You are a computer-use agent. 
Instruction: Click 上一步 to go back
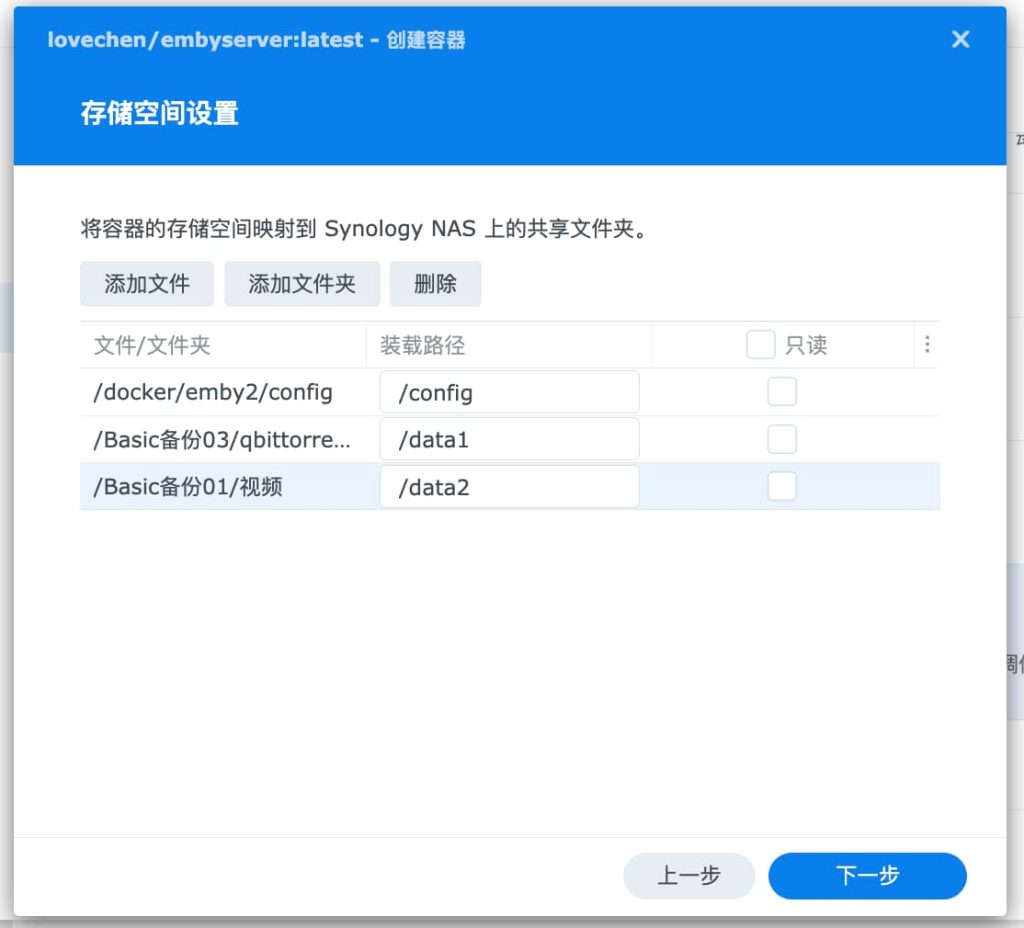point(689,875)
